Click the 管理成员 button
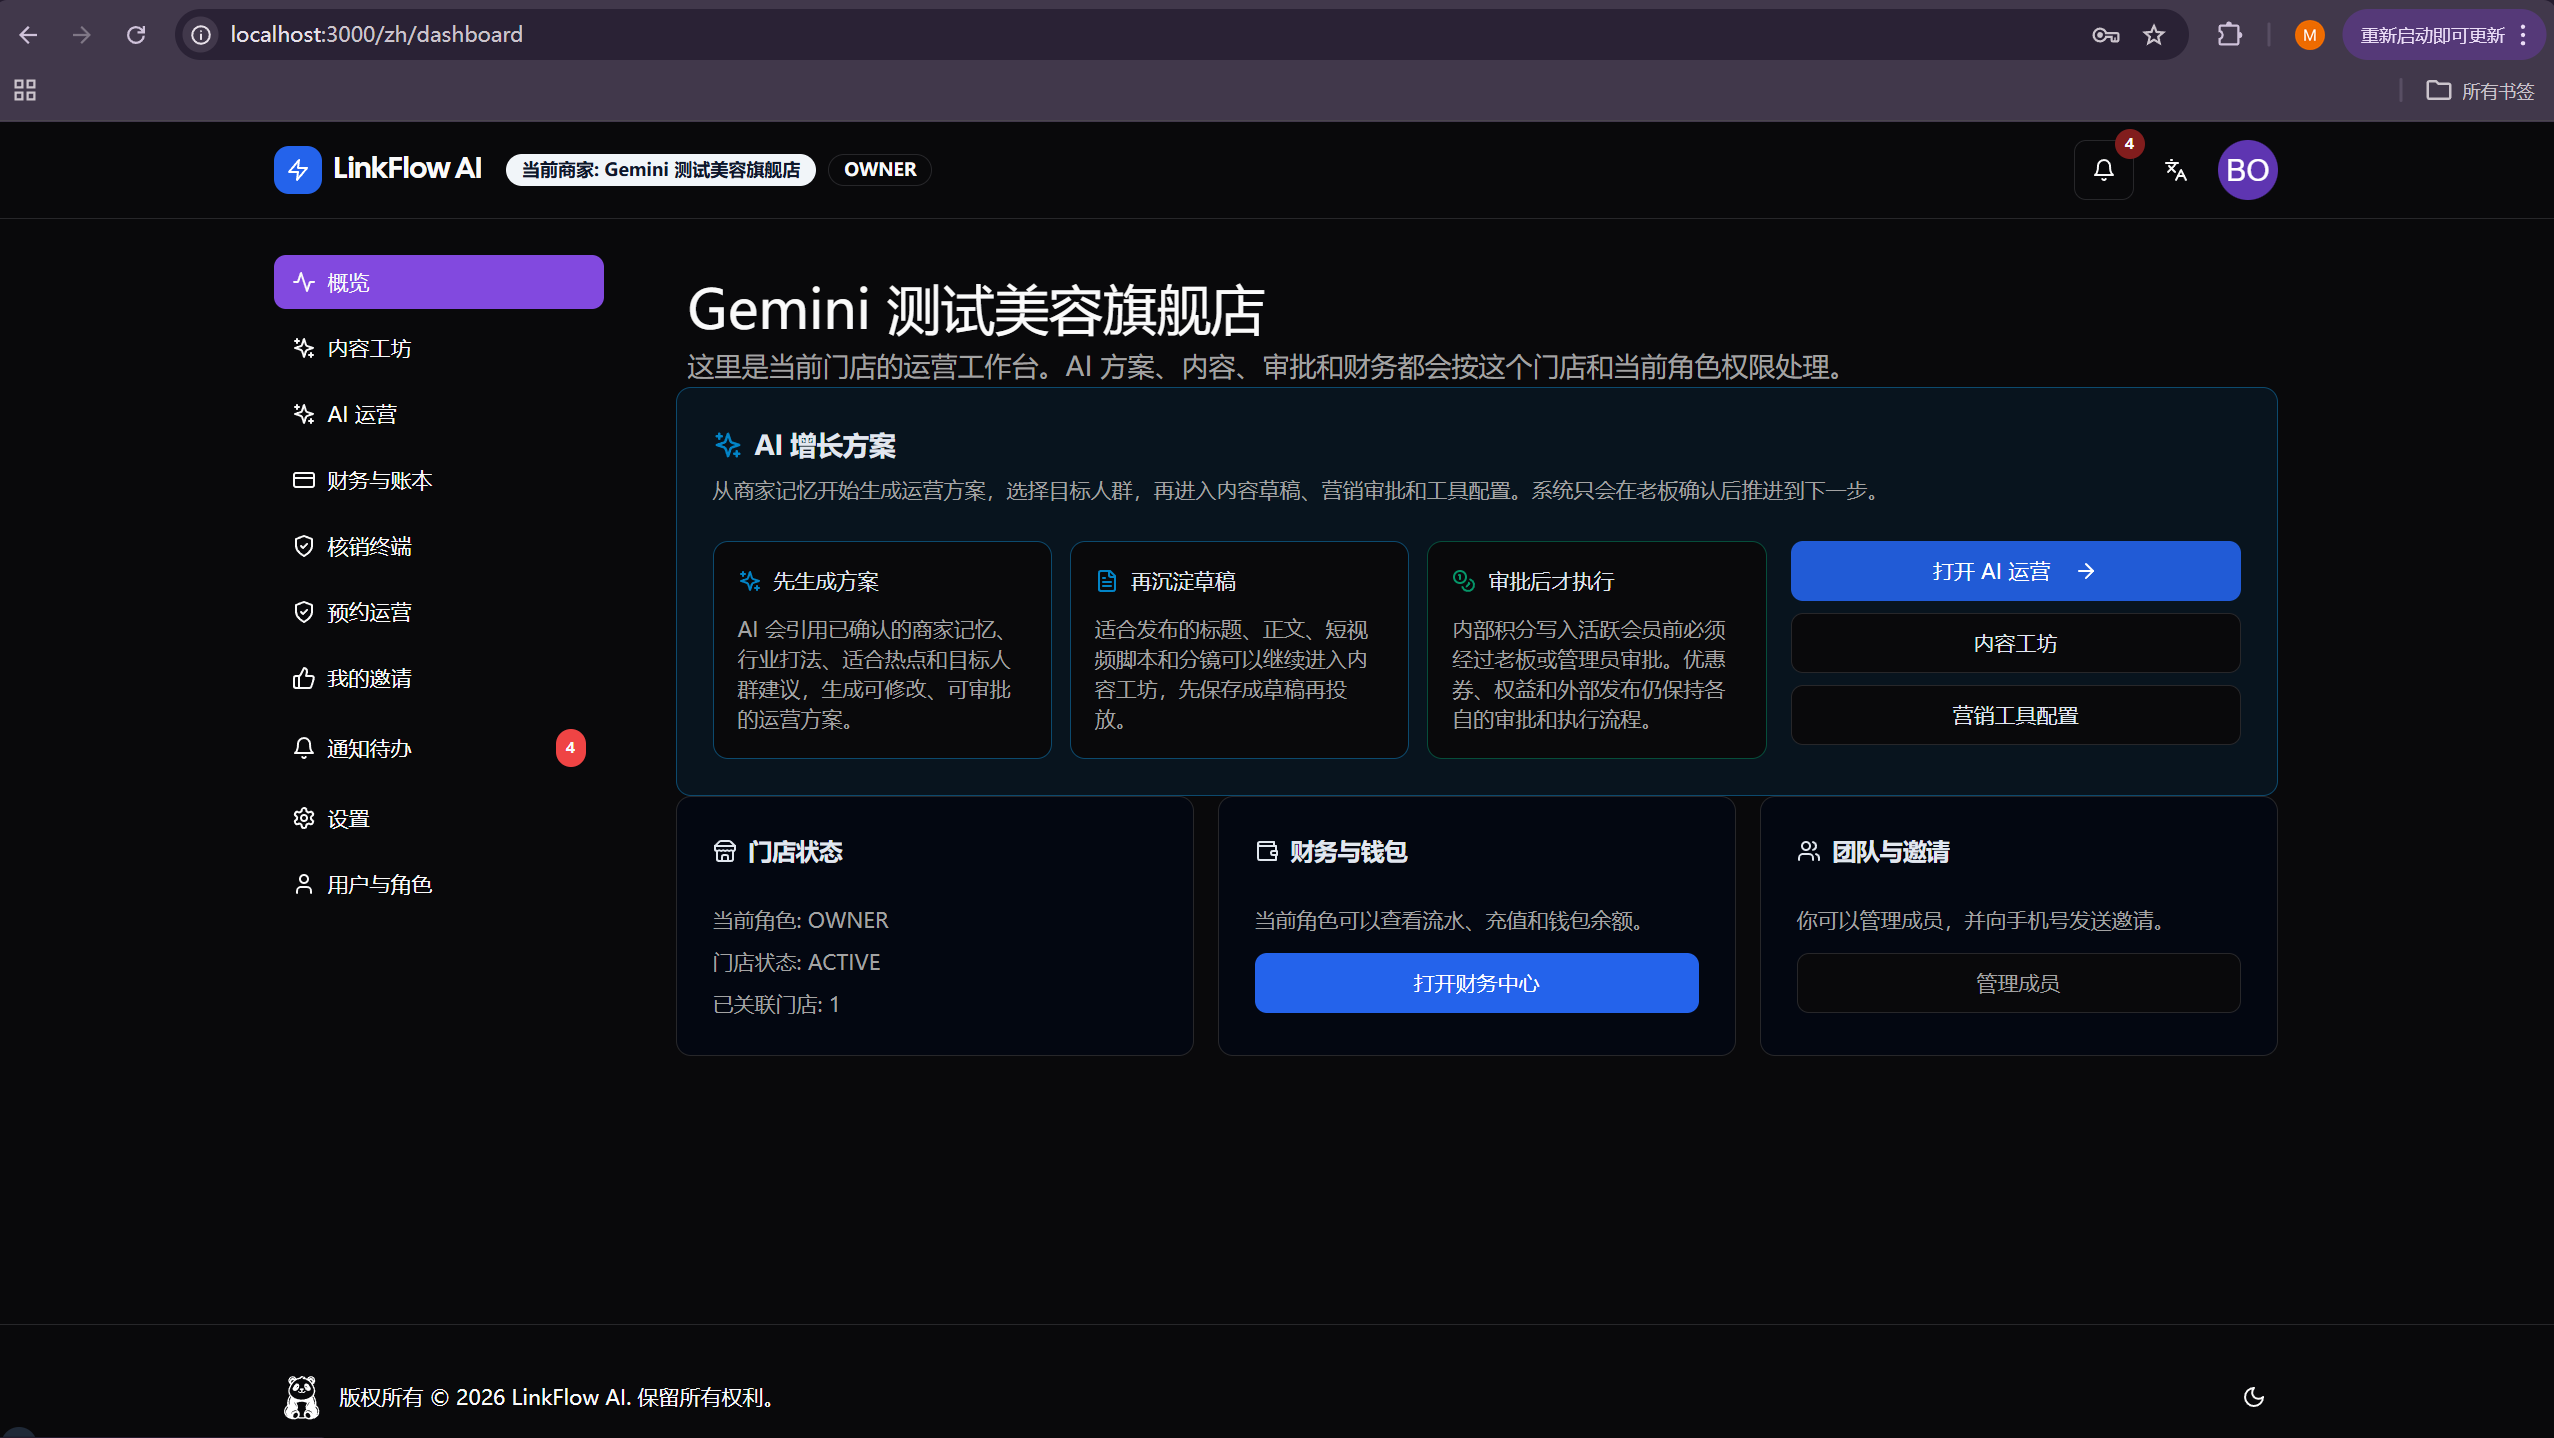The width and height of the screenshot is (2554, 1438). click(2018, 983)
